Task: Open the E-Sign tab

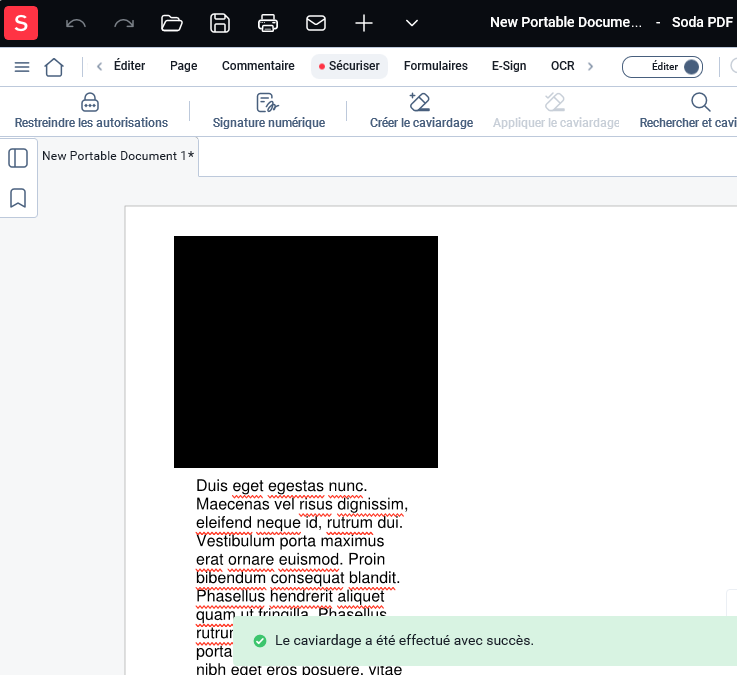Action: tap(509, 66)
